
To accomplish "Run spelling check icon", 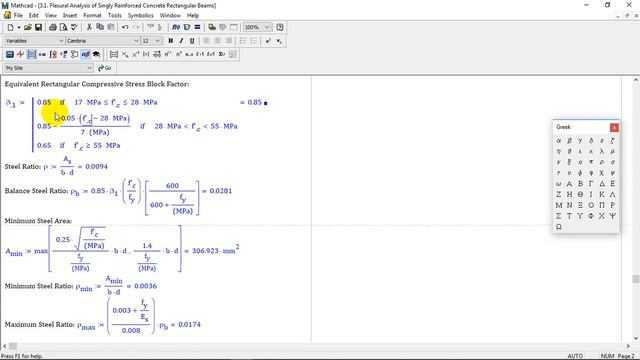I will pos(74,27).
